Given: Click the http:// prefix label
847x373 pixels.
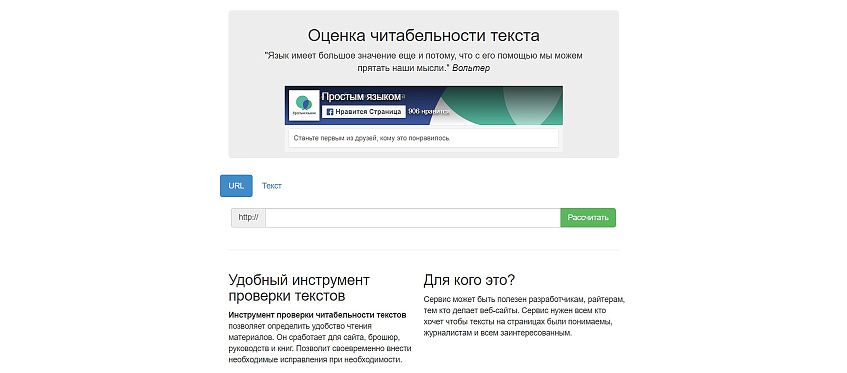Looking at the screenshot, I should tap(248, 218).
